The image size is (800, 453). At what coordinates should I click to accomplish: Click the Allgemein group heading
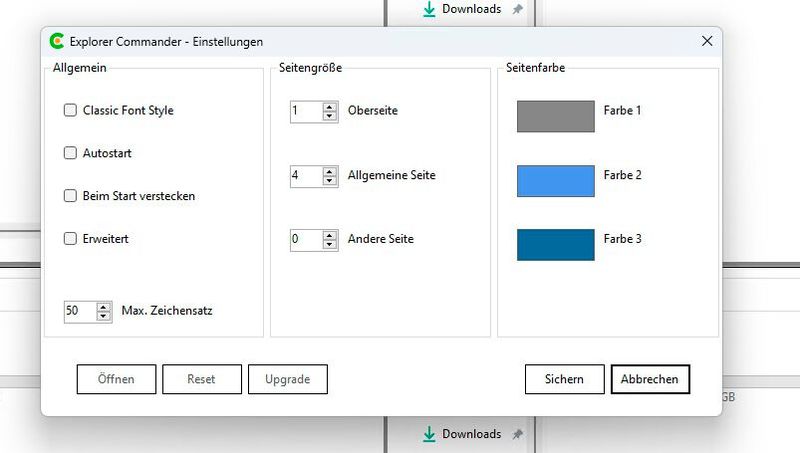(80, 68)
